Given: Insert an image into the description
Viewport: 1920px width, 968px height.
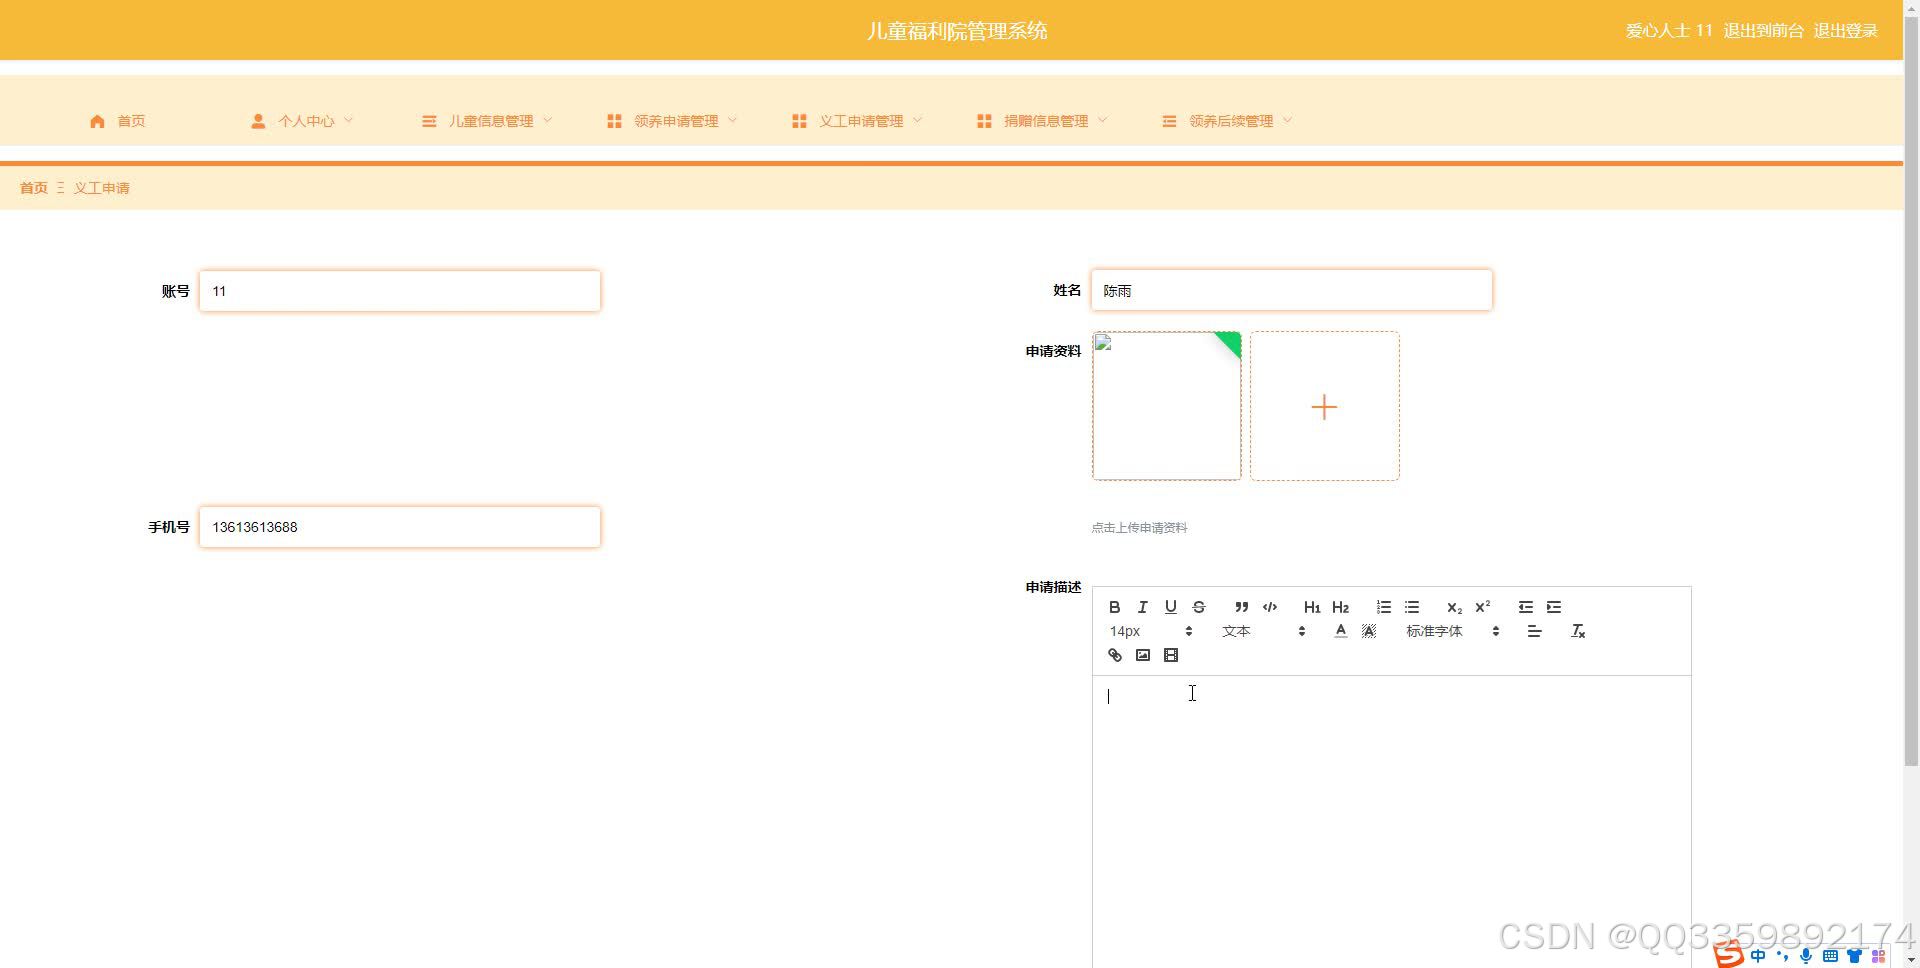Looking at the screenshot, I should coord(1142,655).
